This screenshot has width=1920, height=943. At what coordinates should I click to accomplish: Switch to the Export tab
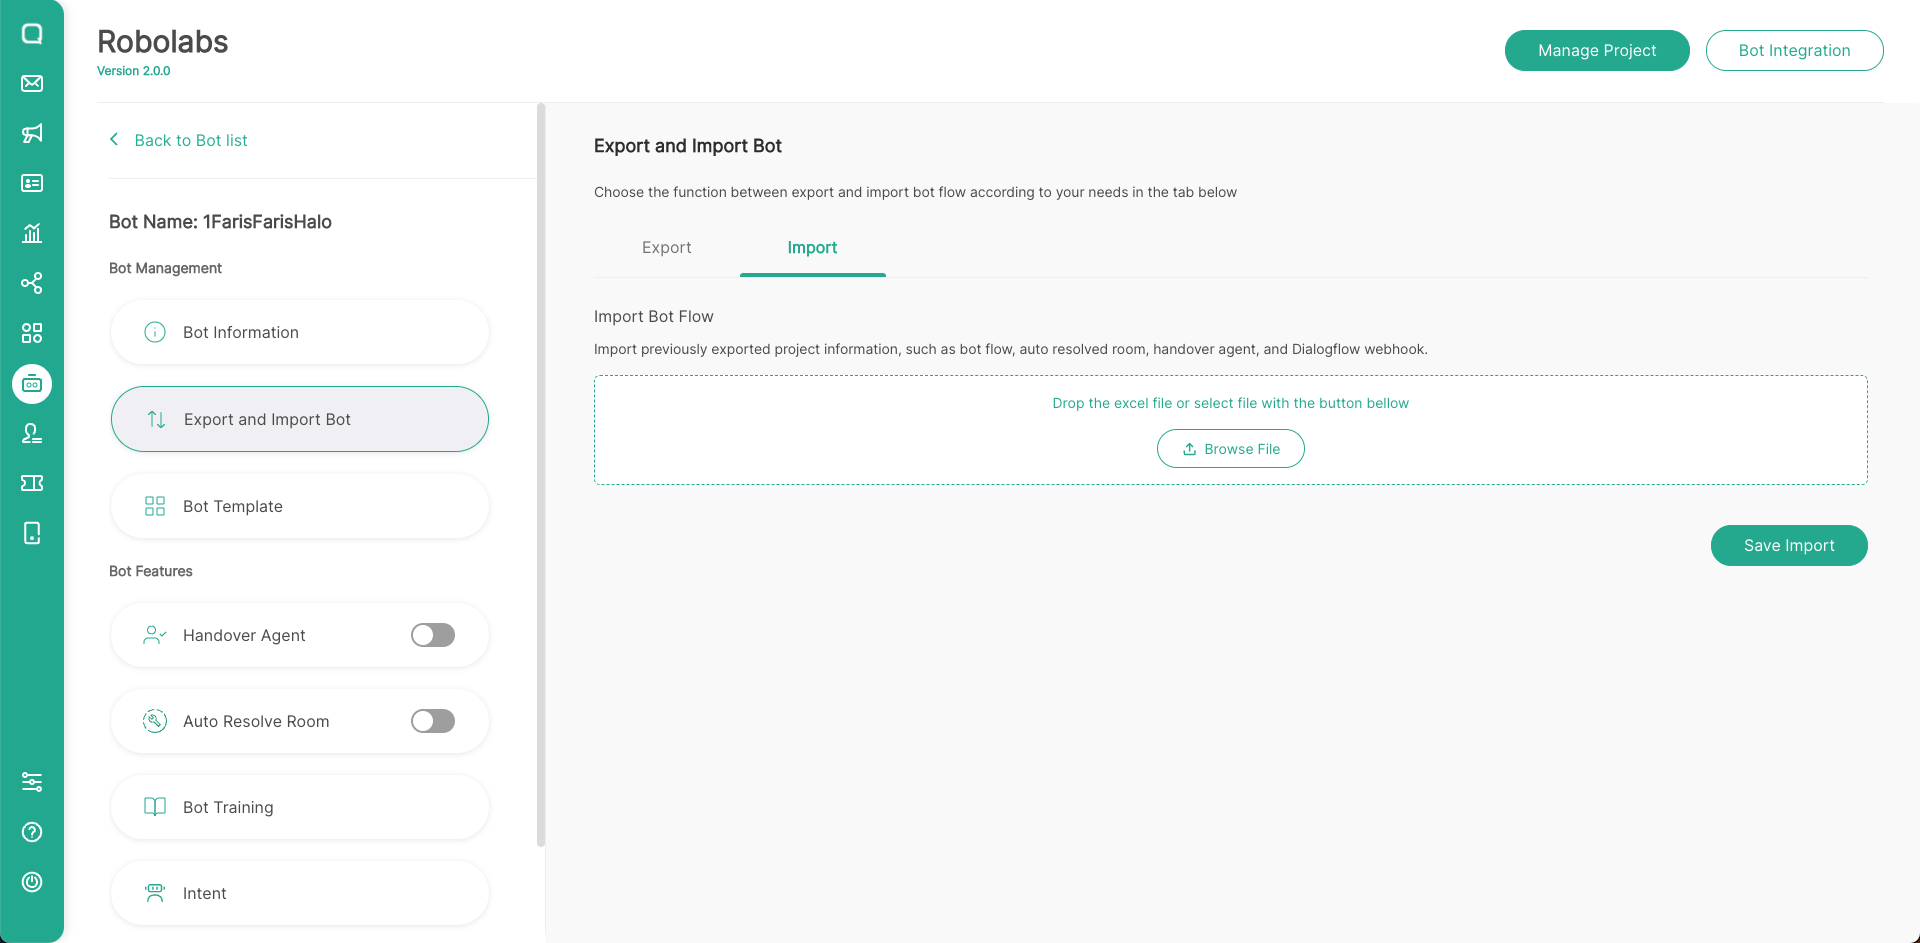(x=666, y=248)
